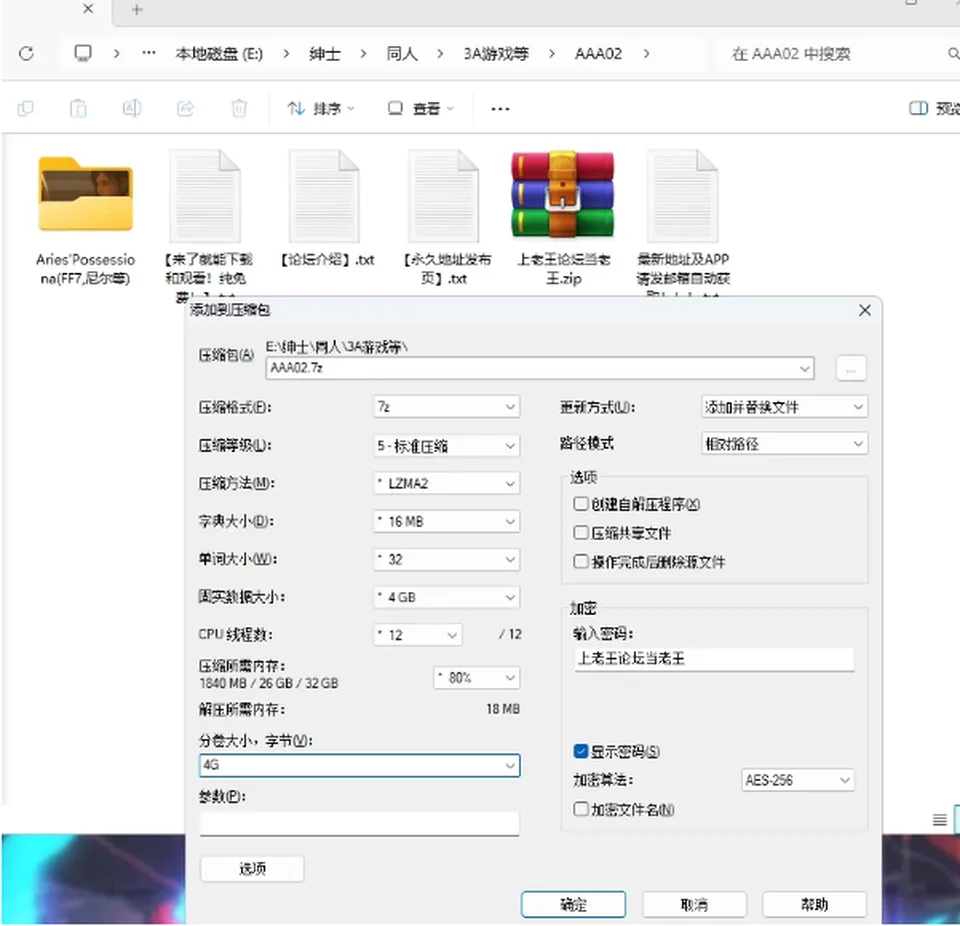
Task: Click the copy icon in Explorer toolbar
Action: 25,108
